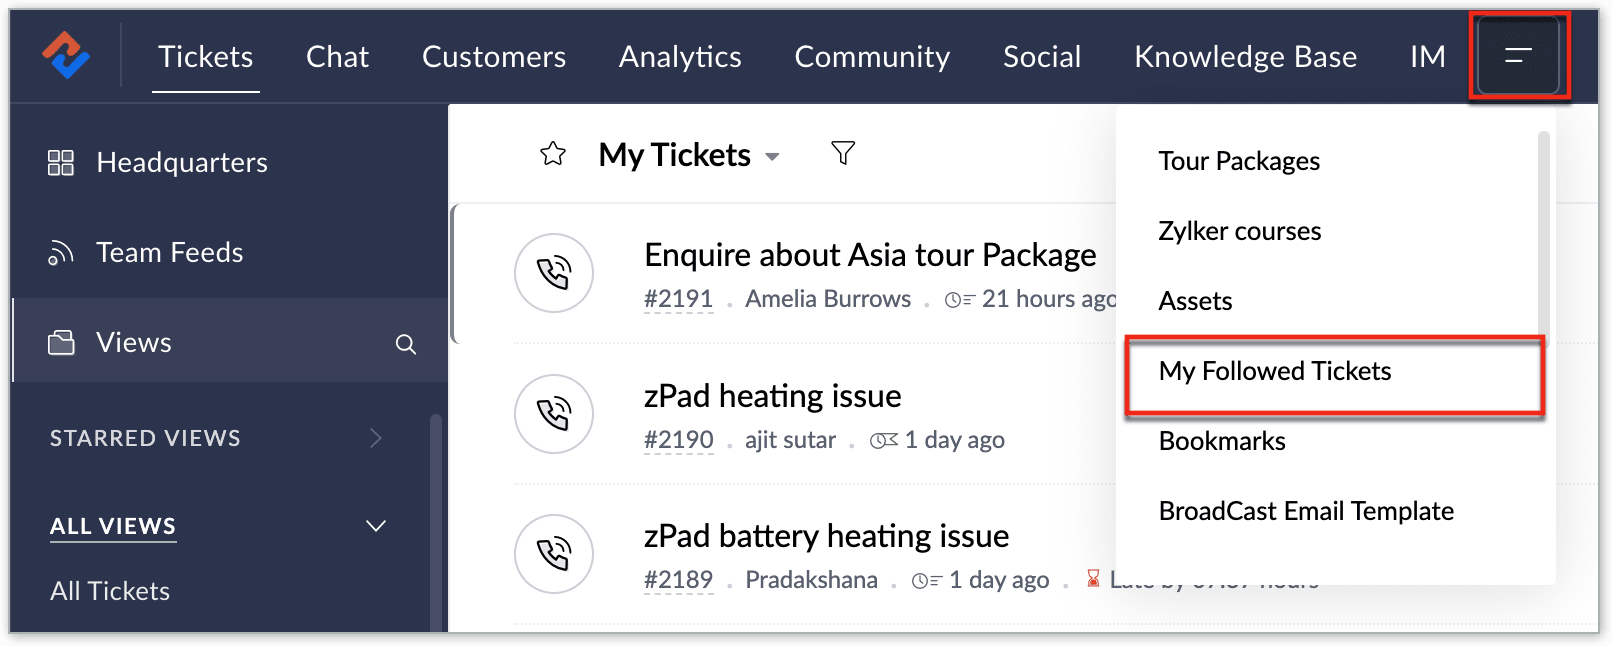
Task: Open the My Tickets view dropdown
Action: [x=772, y=157]
